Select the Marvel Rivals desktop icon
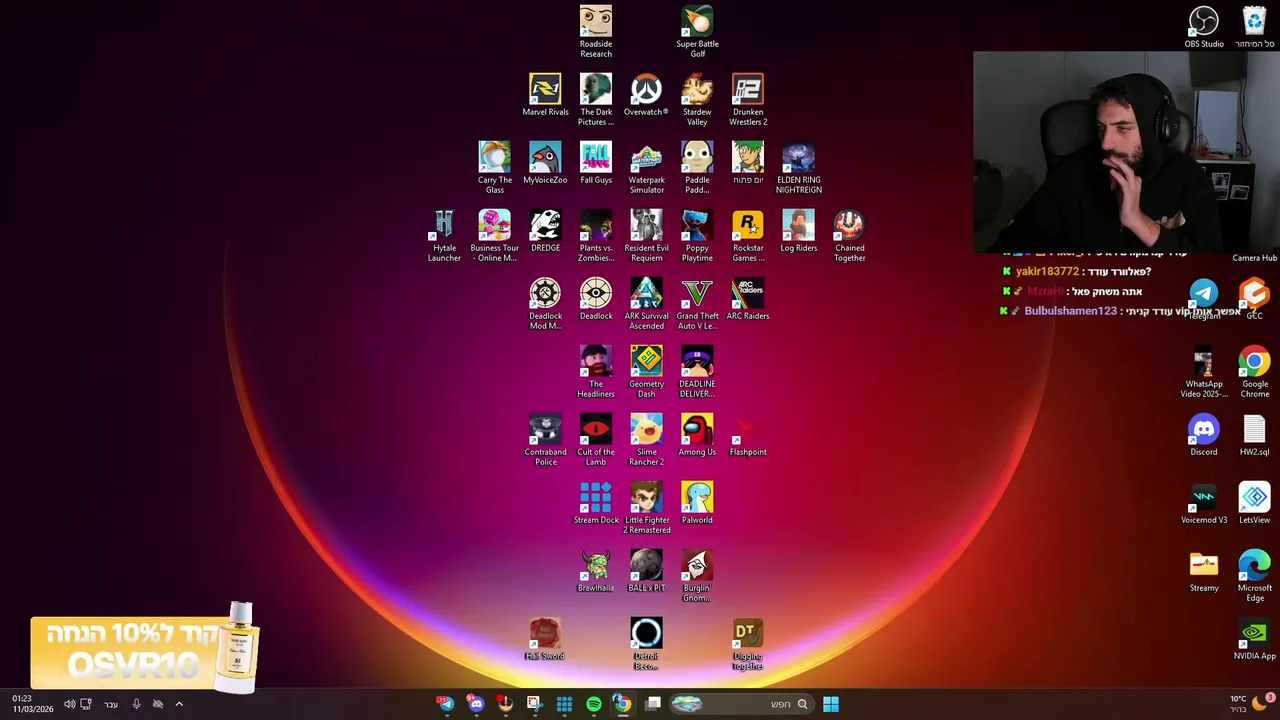 [545, 95]
